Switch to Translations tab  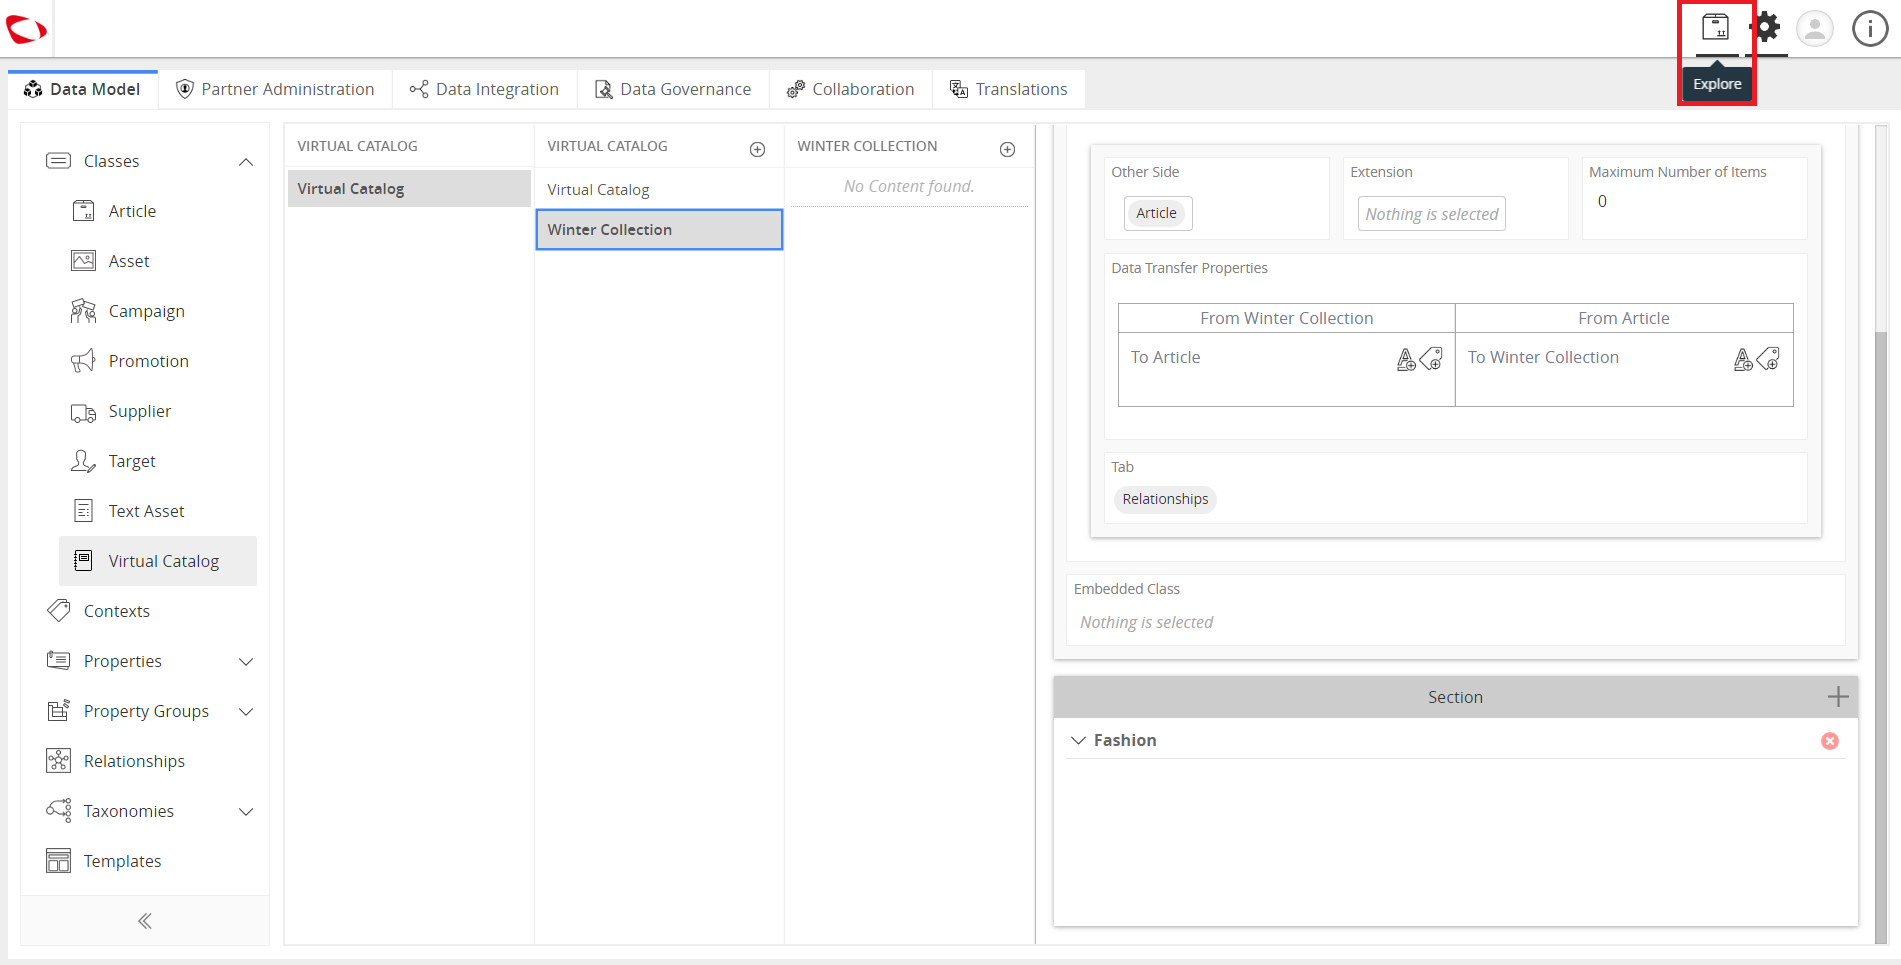pyautogui.click(x=1008, y=89)
